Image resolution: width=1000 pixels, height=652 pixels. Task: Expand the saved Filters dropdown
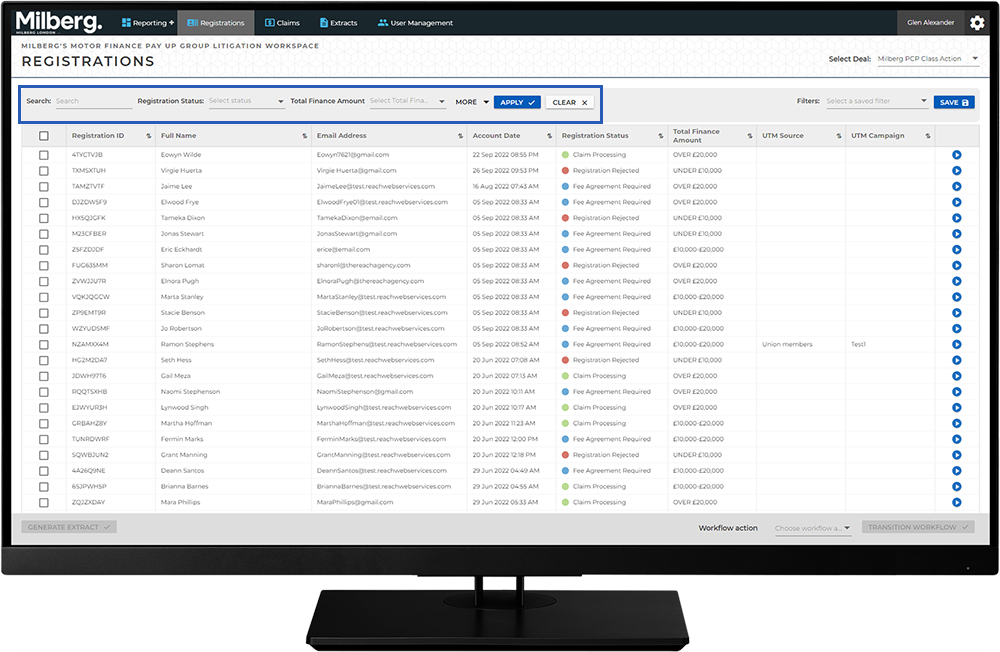(877, 101)
